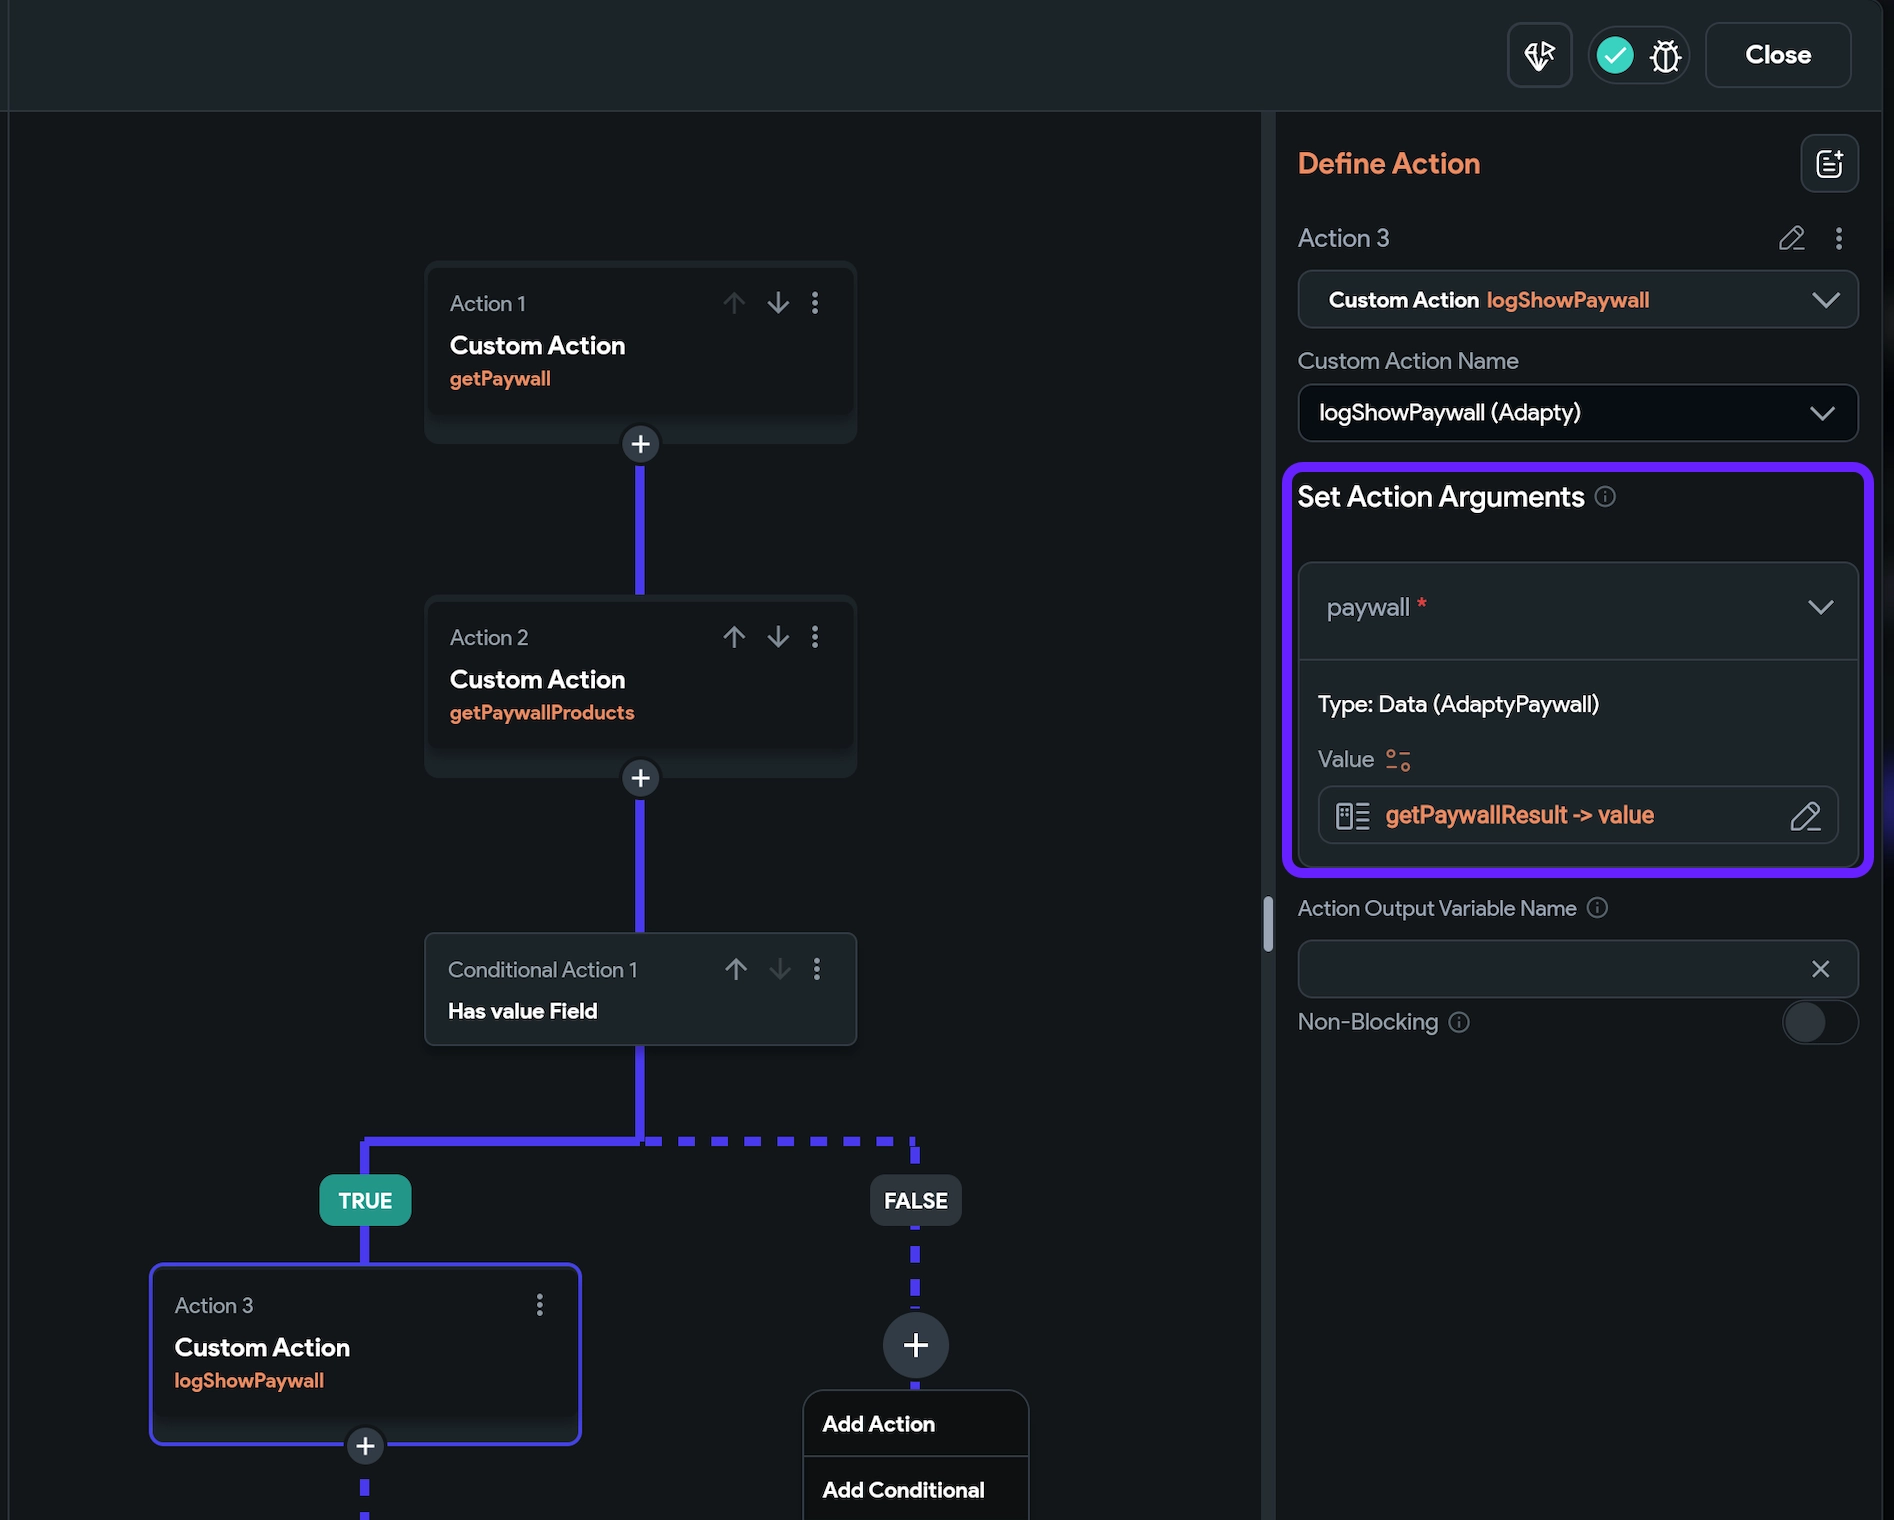The image size is (1894, 1520).
Task: Edit the getPaywallResult value with pencil icon
Action: tap(1805, 816)
